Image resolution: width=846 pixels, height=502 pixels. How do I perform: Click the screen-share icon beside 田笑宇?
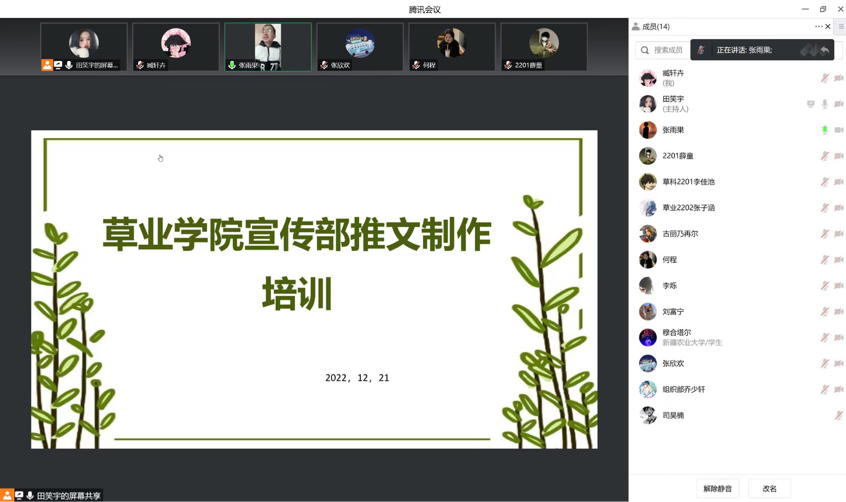[811, 104]
